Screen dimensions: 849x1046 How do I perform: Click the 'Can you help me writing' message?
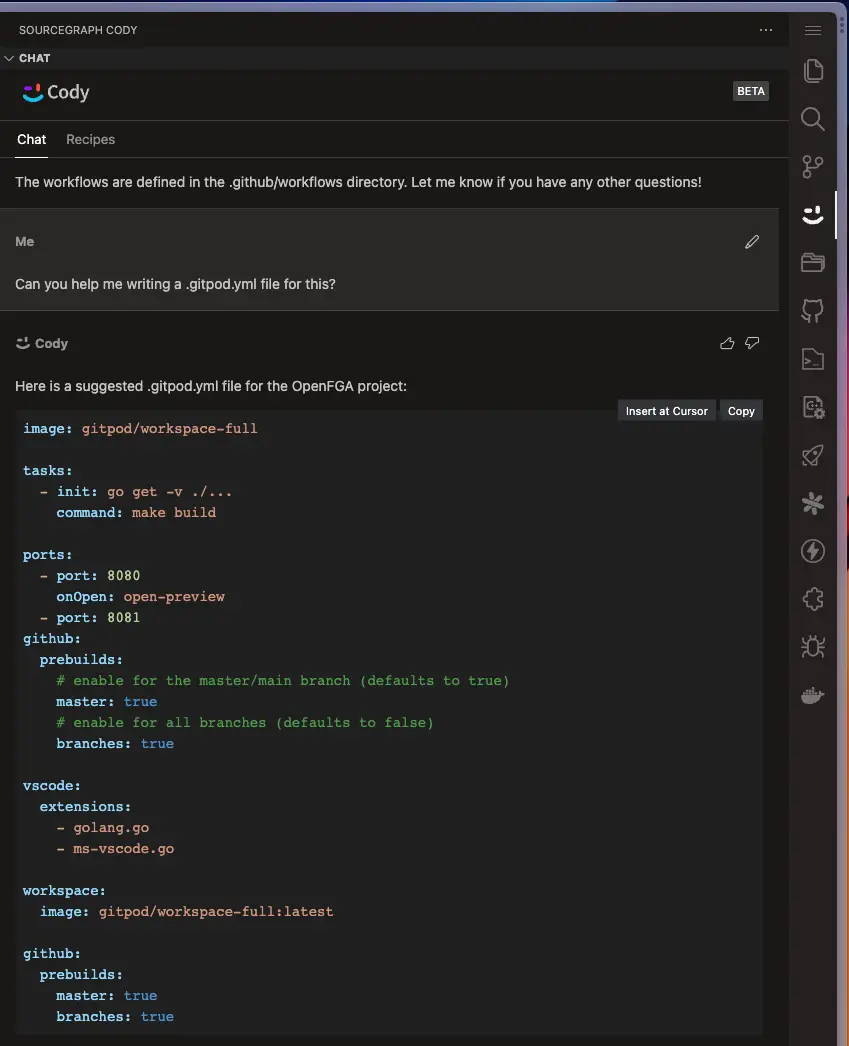pyautogui.click(x=175, y=284)
